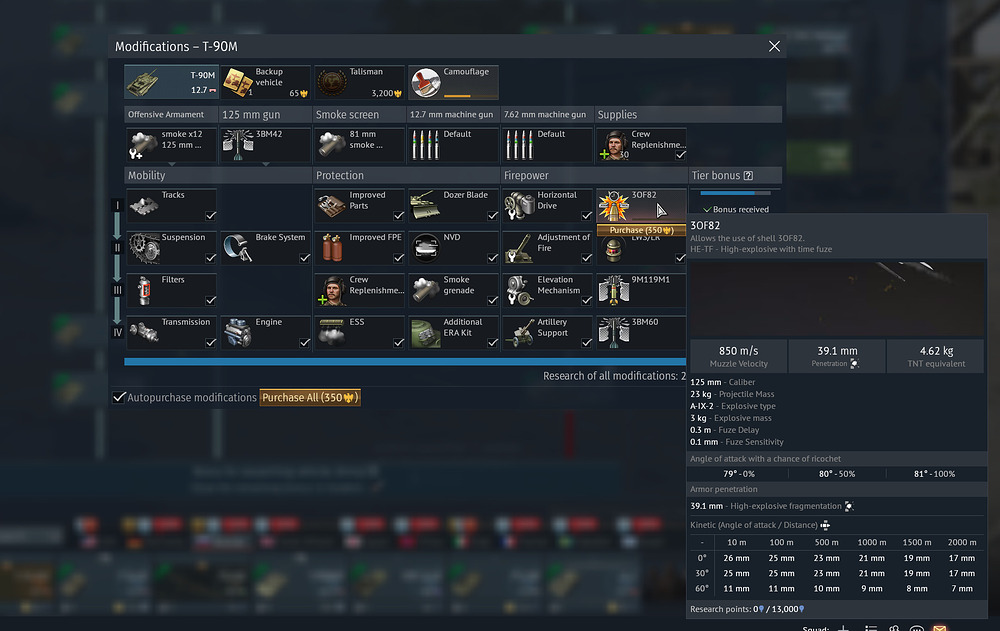The height and width of the screenshot is (631, 1000).
Task: Click the Purchase button under 3OF82
Action: click(640, 230)
